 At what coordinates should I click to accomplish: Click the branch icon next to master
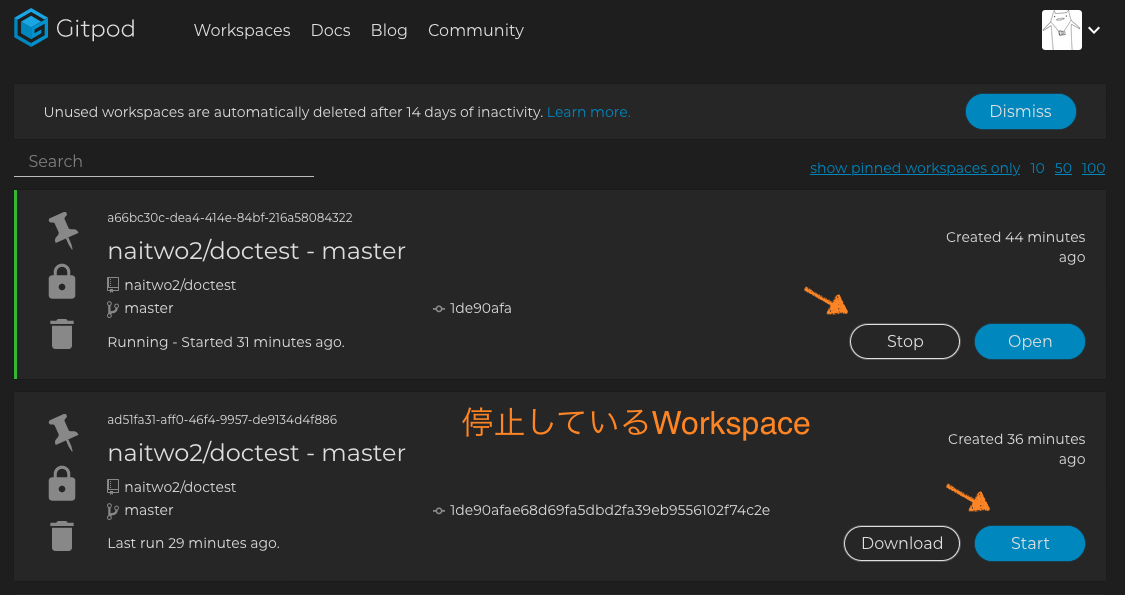[112, 308]
